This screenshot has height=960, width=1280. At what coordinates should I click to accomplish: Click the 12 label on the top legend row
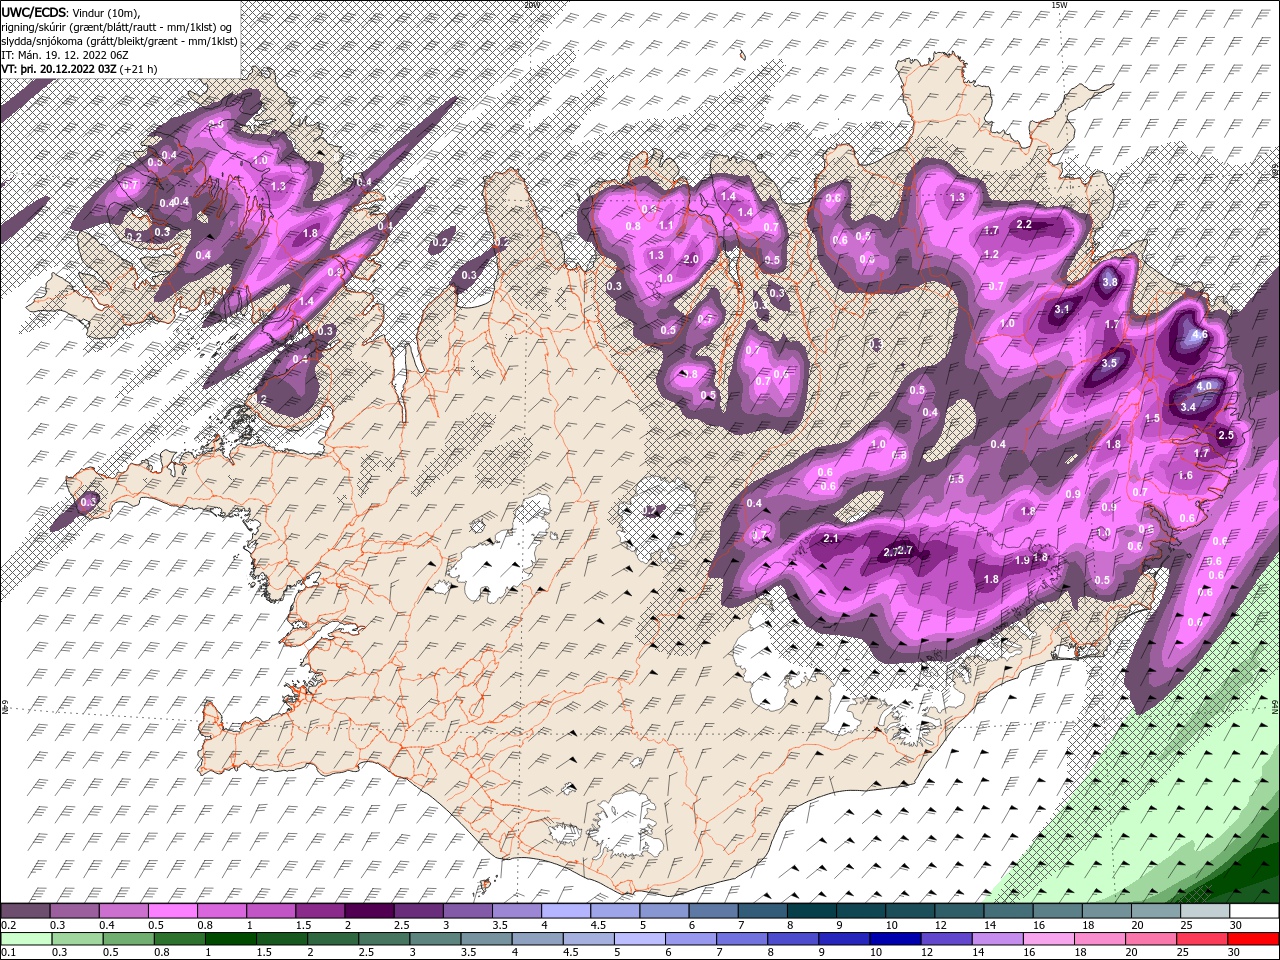tap(939, 925)
